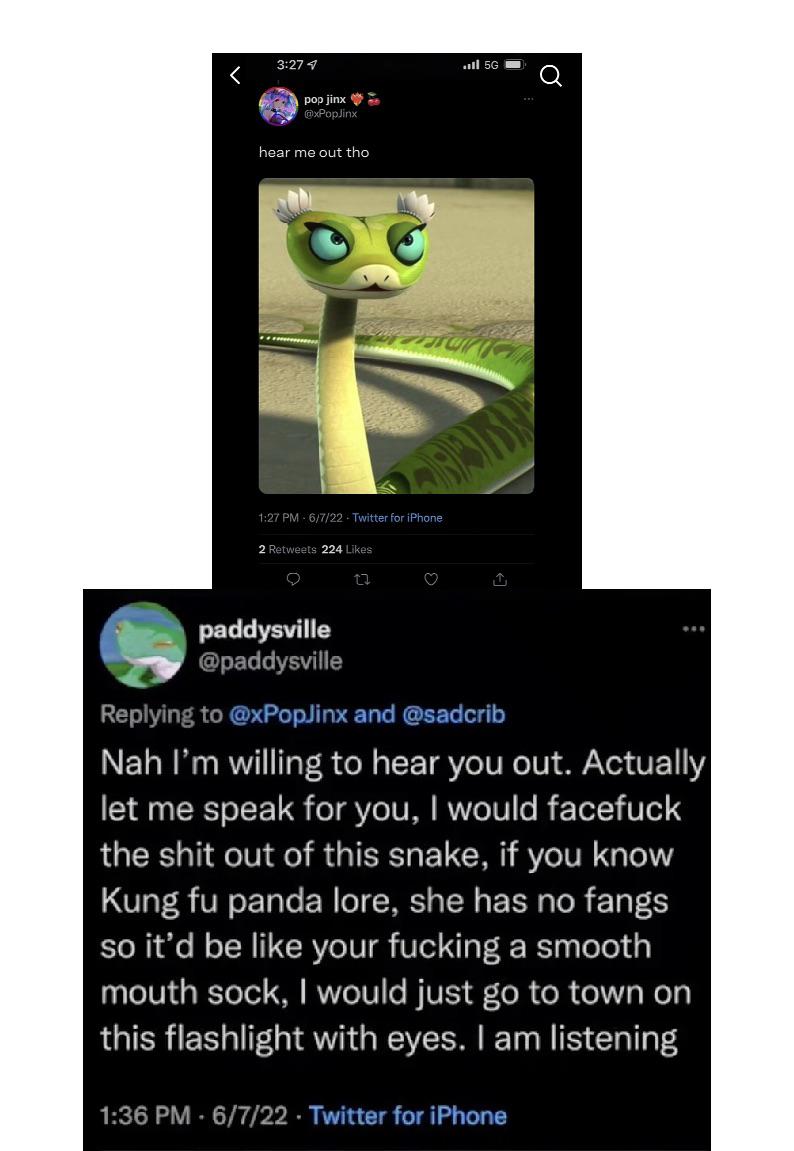
Task: Click Twitter for iPhone link under image
Action: [x=397, y=518]
